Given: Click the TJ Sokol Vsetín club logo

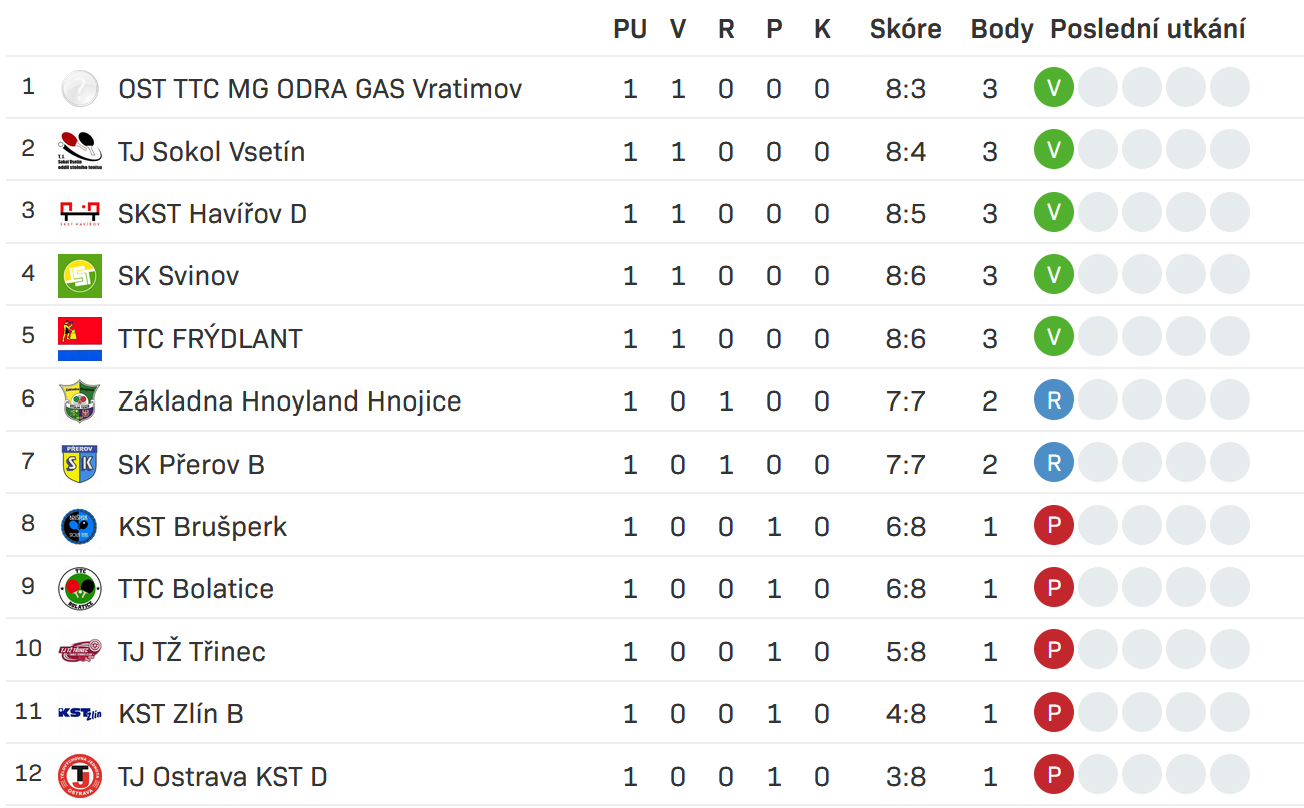Looking at the screenshot, I should point(80,151).
